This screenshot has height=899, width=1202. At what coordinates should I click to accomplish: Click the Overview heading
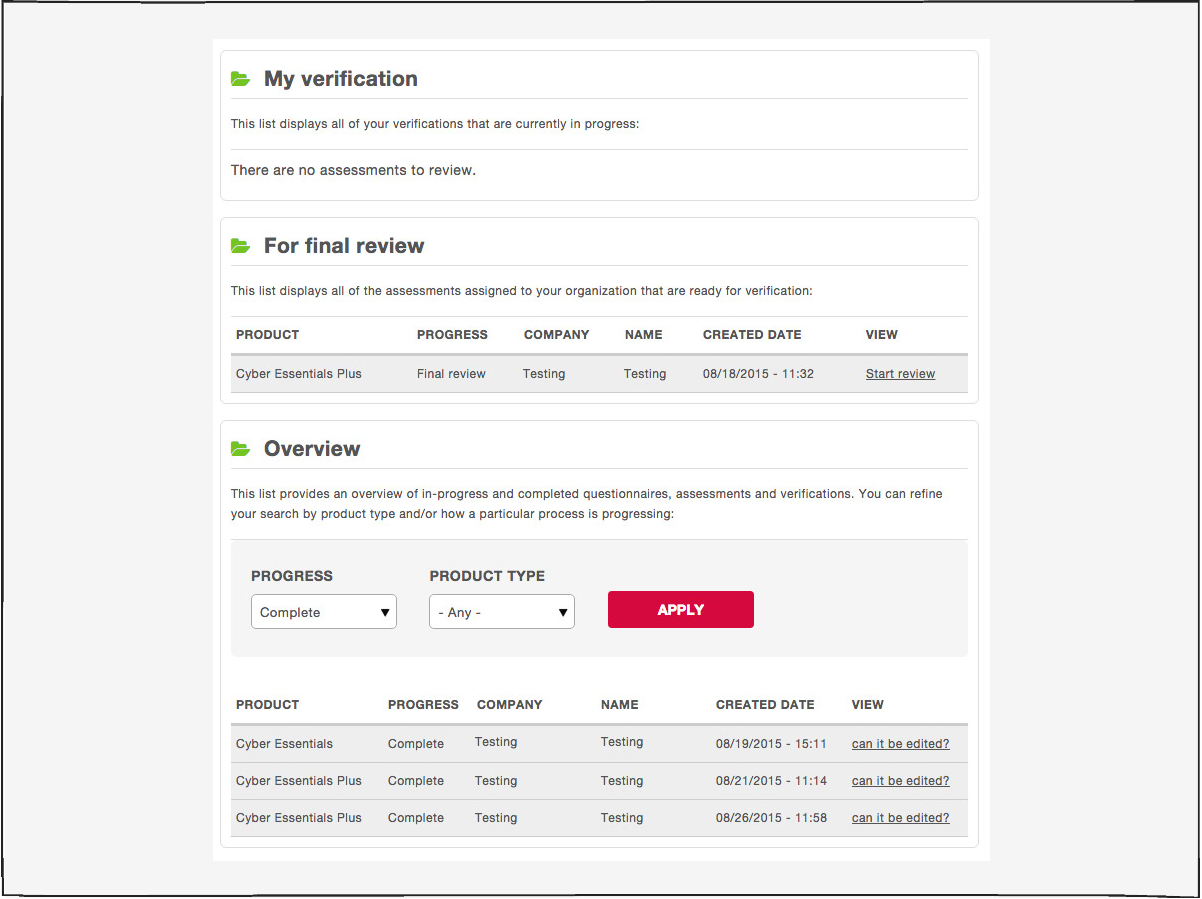tap(312, 449)
